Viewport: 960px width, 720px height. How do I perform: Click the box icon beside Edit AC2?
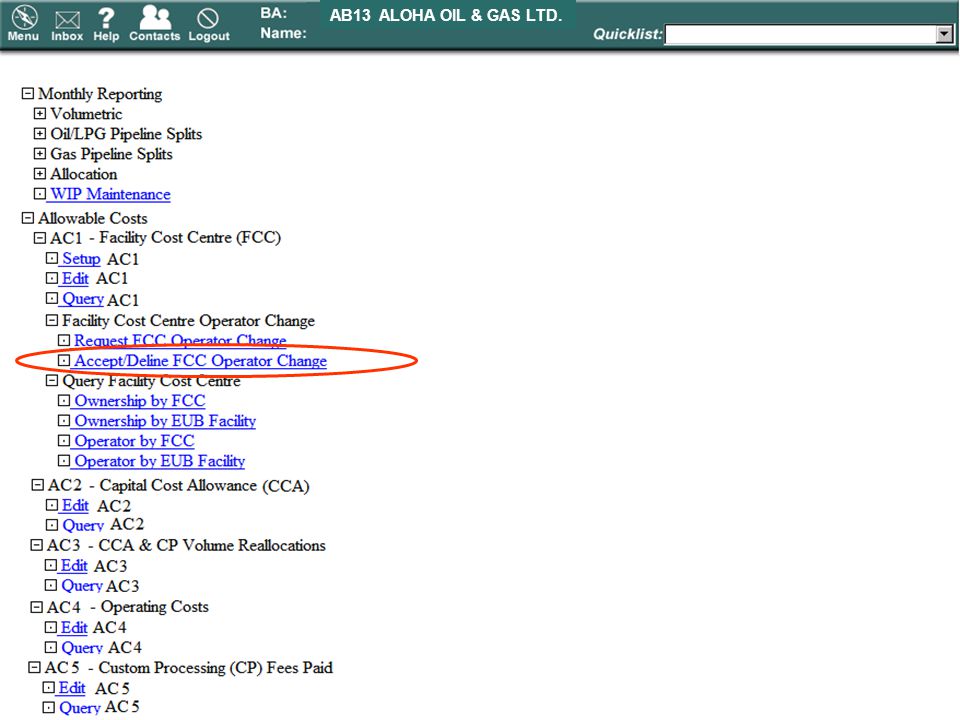point(52,506)
